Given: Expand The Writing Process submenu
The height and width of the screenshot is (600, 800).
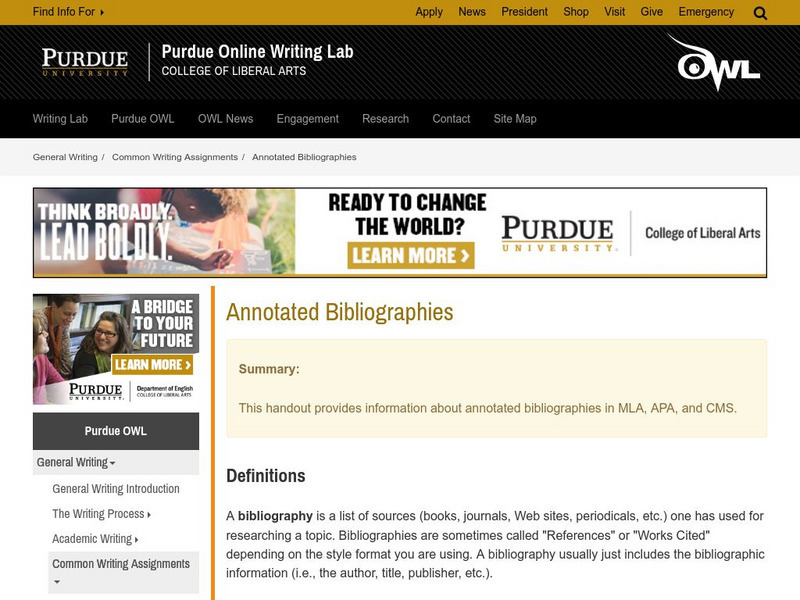Looking at the screenshot, I should (102, 514).
